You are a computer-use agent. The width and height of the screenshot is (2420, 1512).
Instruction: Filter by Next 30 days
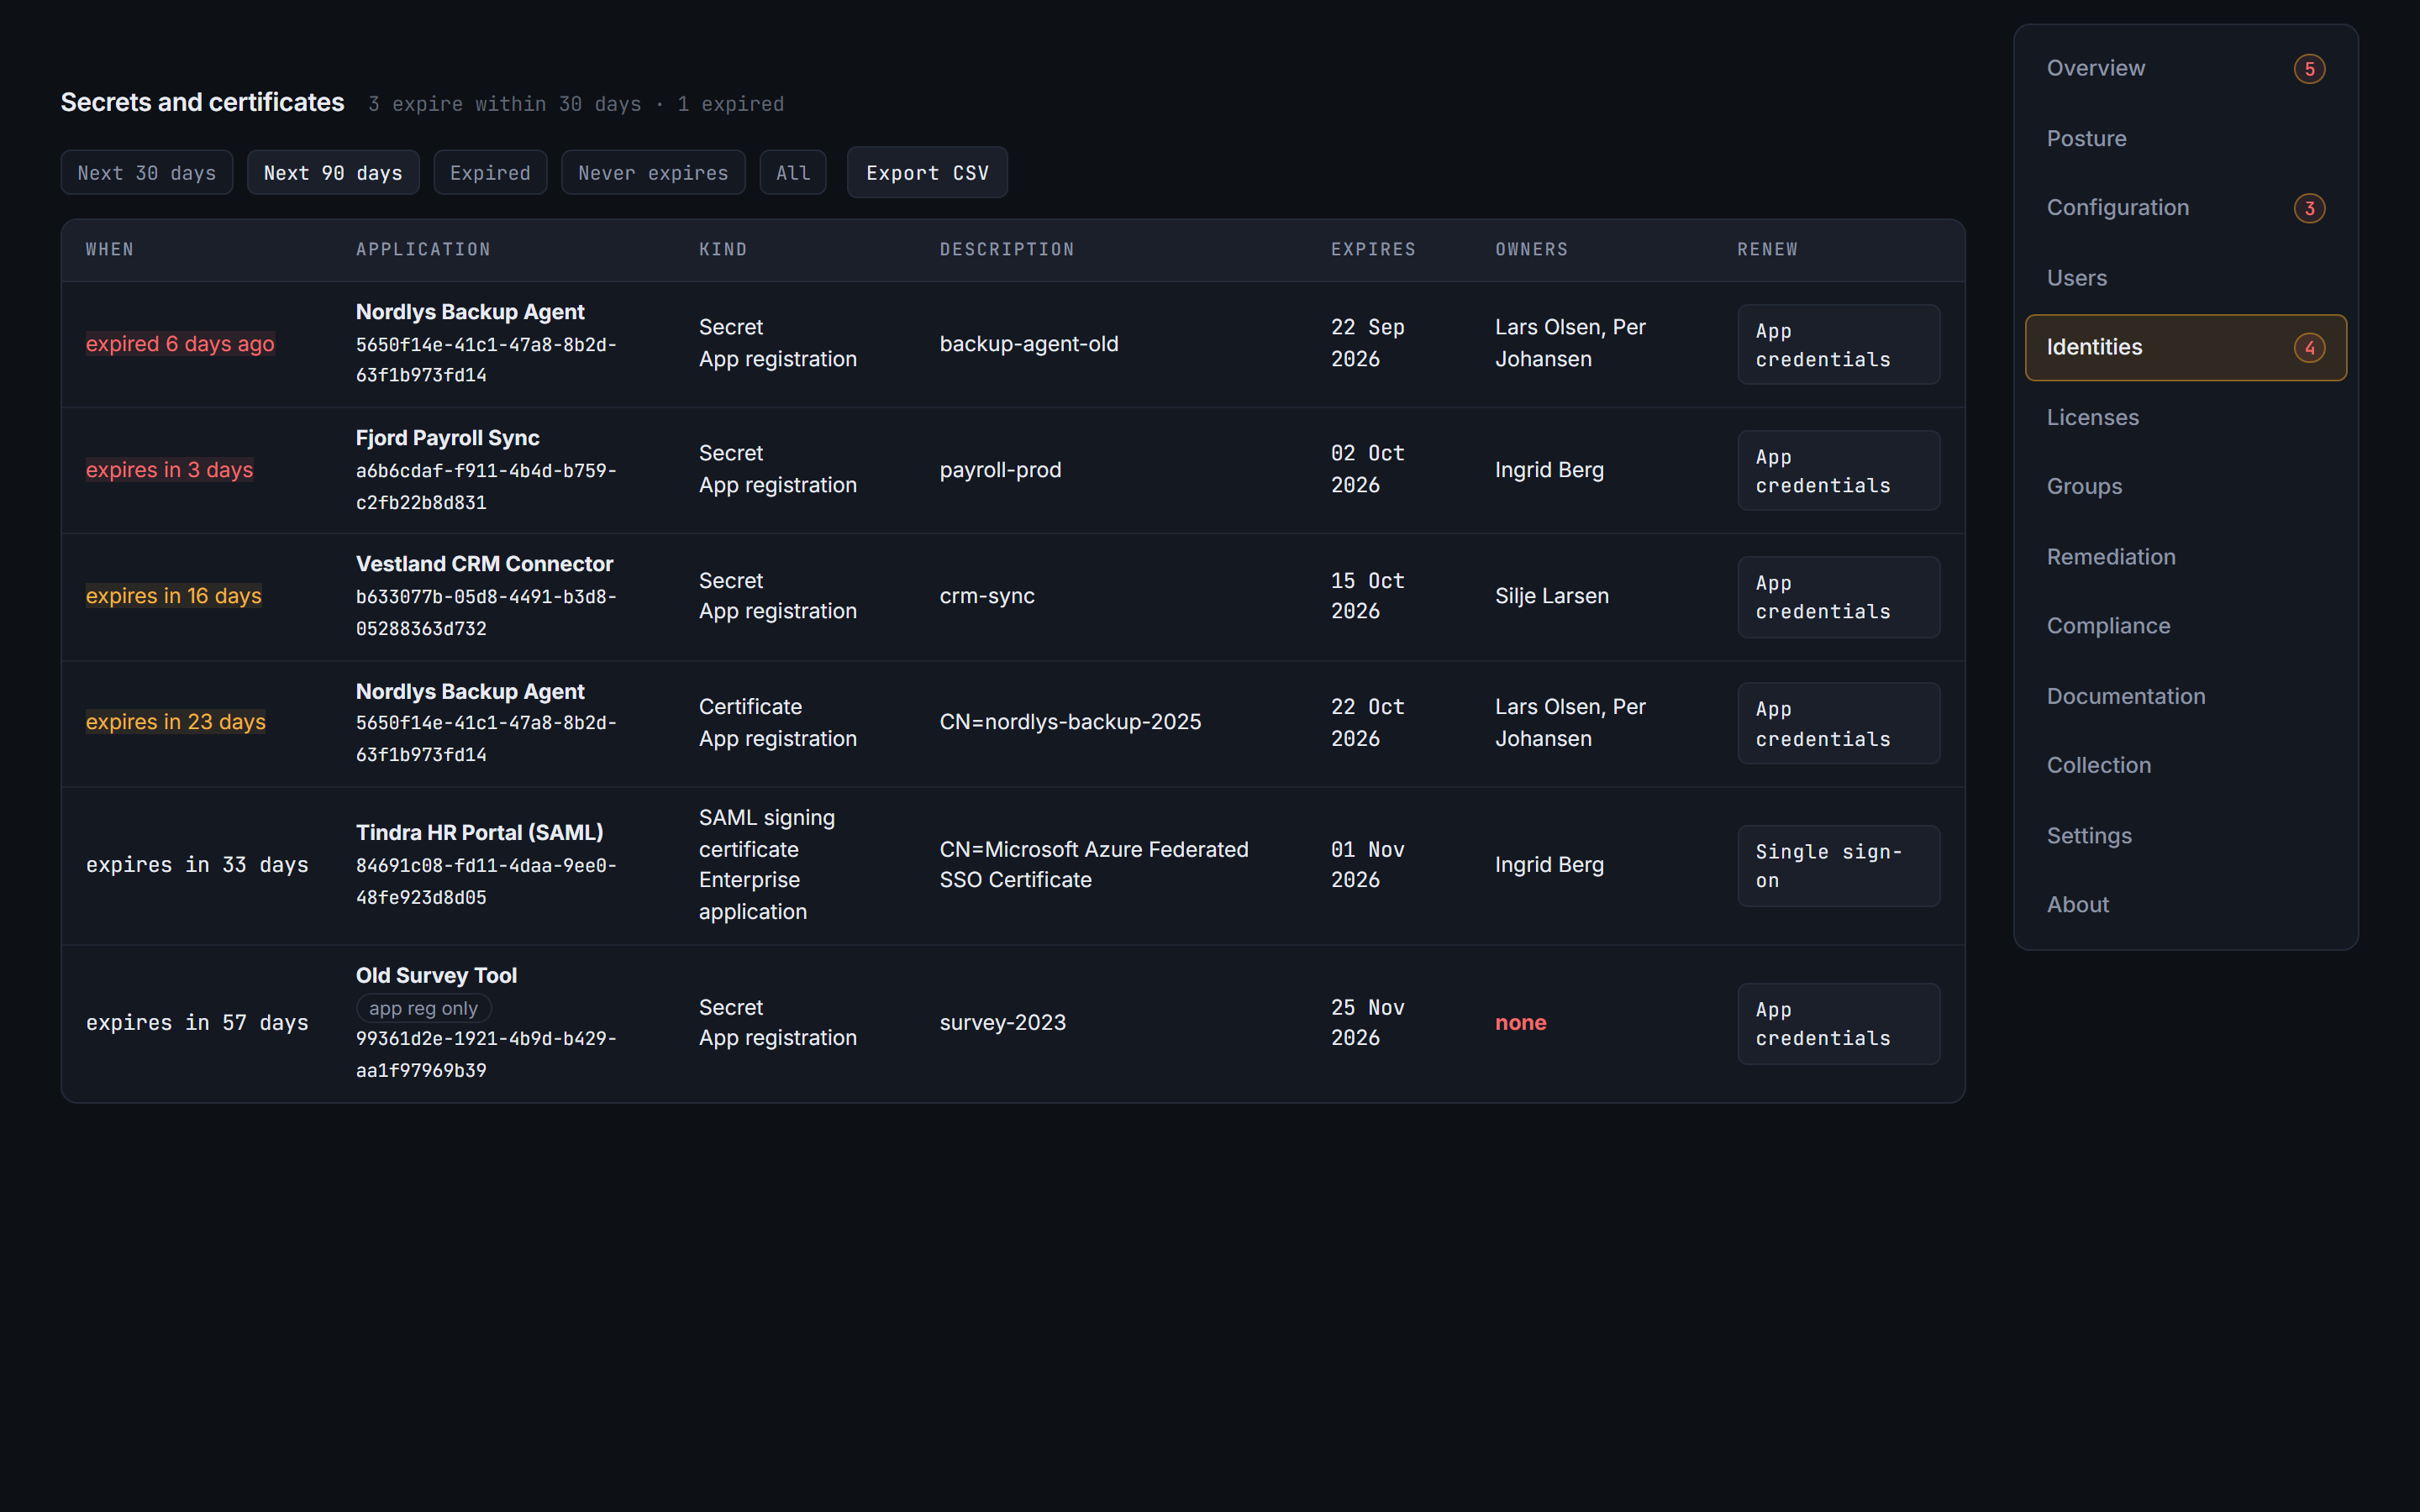pos(147,173)
